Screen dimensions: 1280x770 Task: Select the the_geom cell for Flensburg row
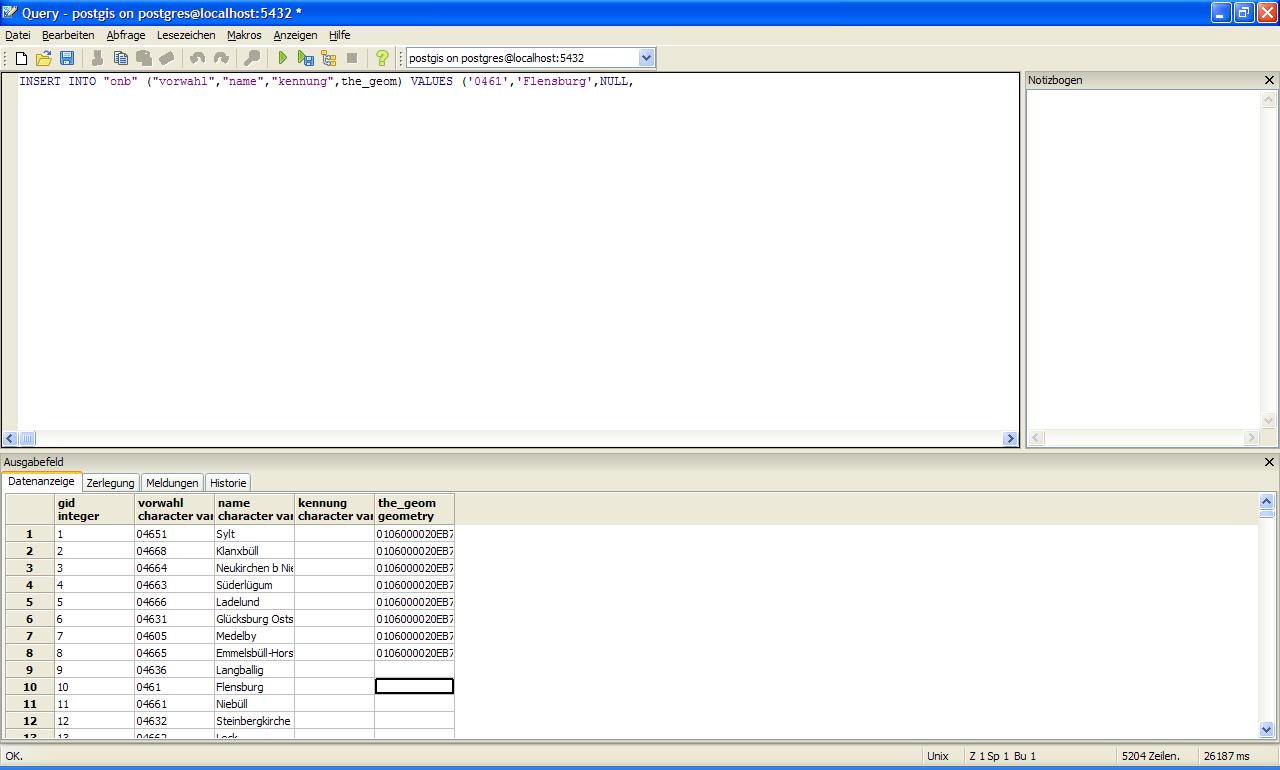click(414, 687)
